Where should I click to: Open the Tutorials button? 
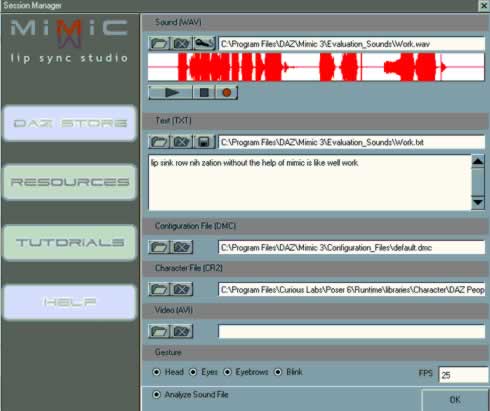click(x=70, y=242)
